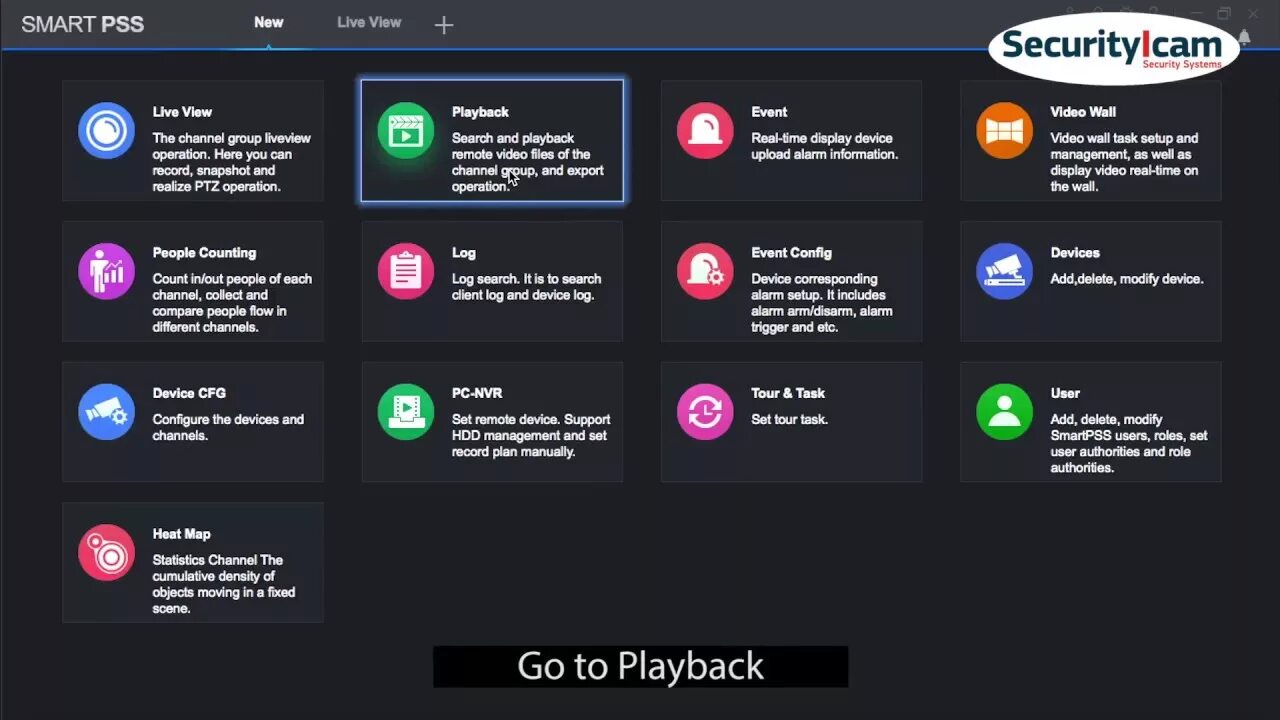Image resolution: width=1280 pixels, height=720 pixels.
Task: Click the 'PC-NVR' card title
Action: (477, 393)
